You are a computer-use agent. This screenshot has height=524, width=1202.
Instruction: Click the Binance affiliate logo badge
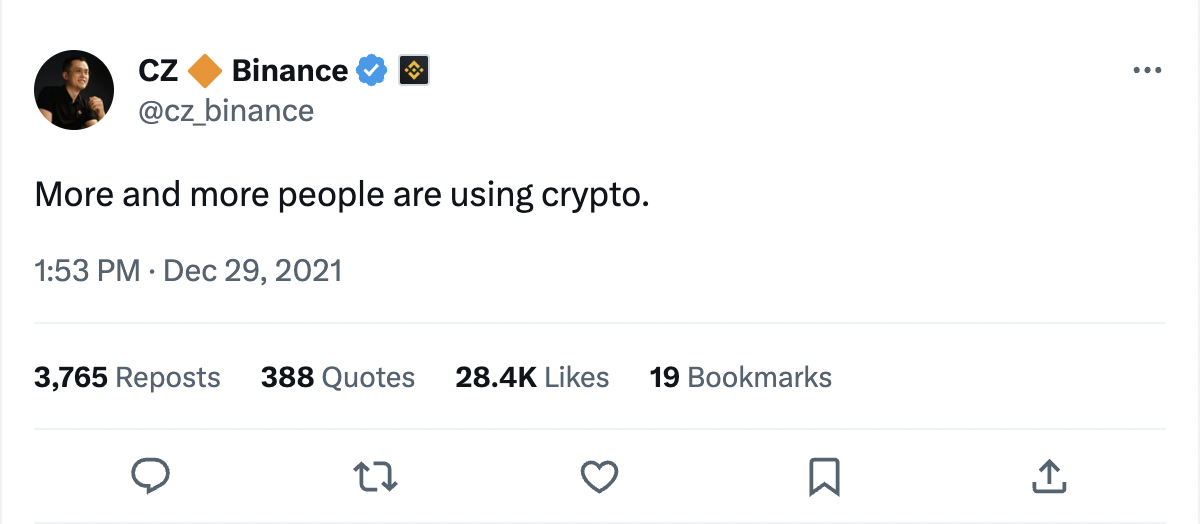click(413, 71)
